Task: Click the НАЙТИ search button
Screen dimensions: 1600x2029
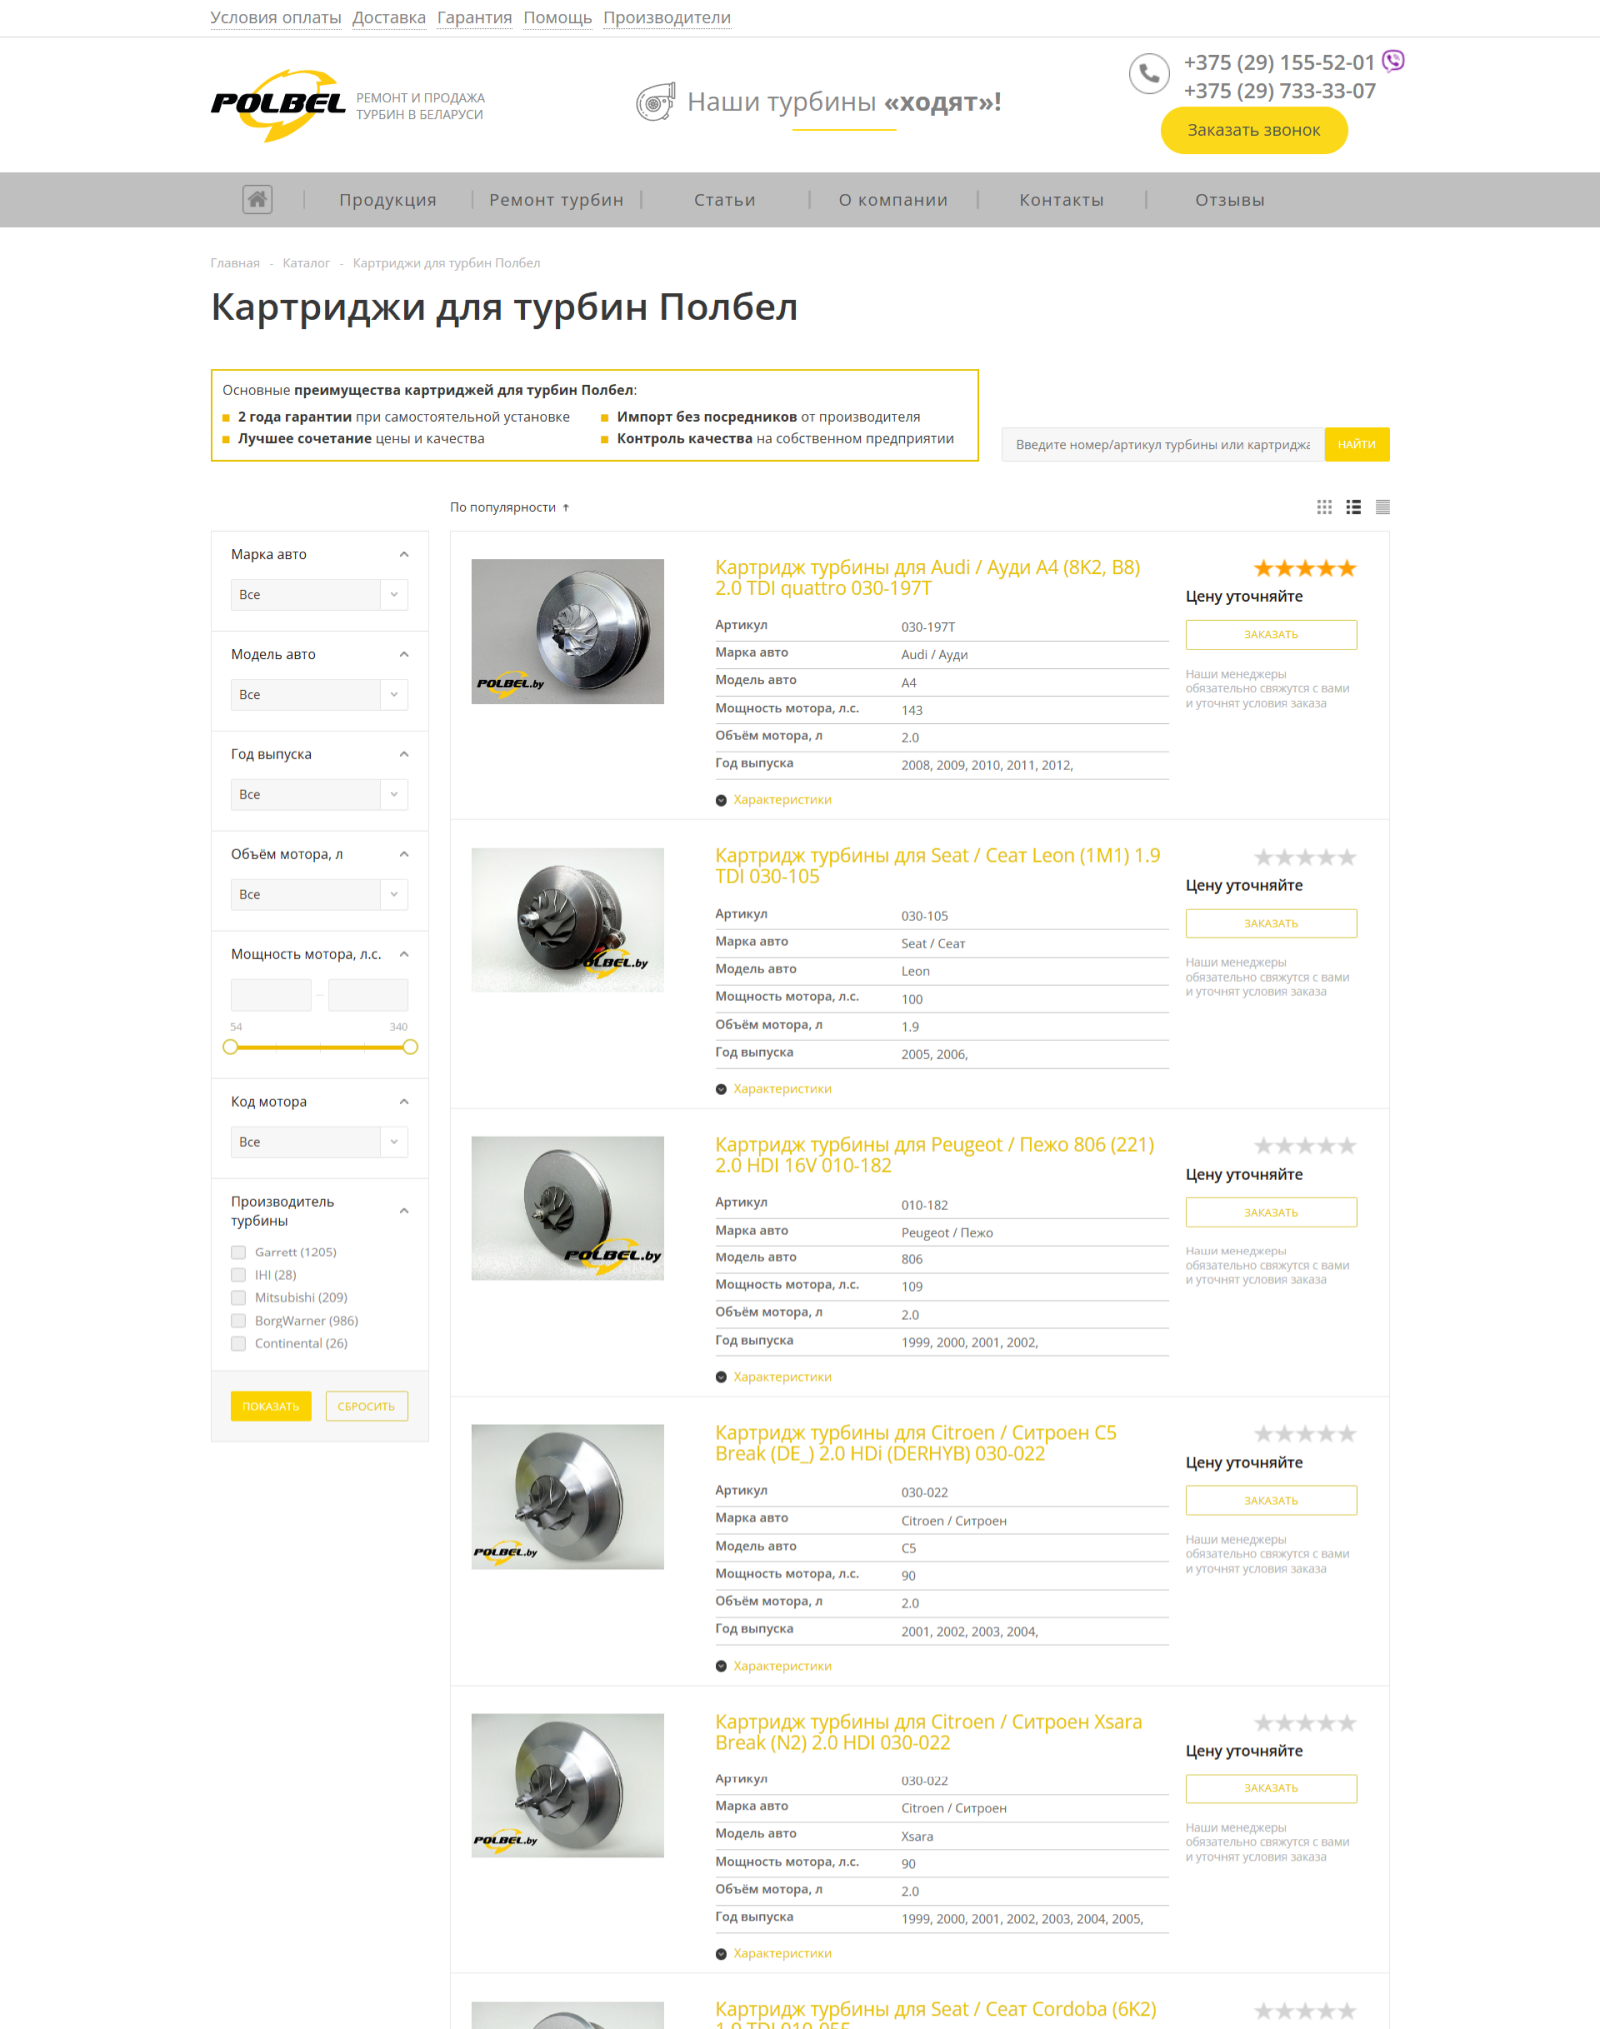Action: 1357,444
